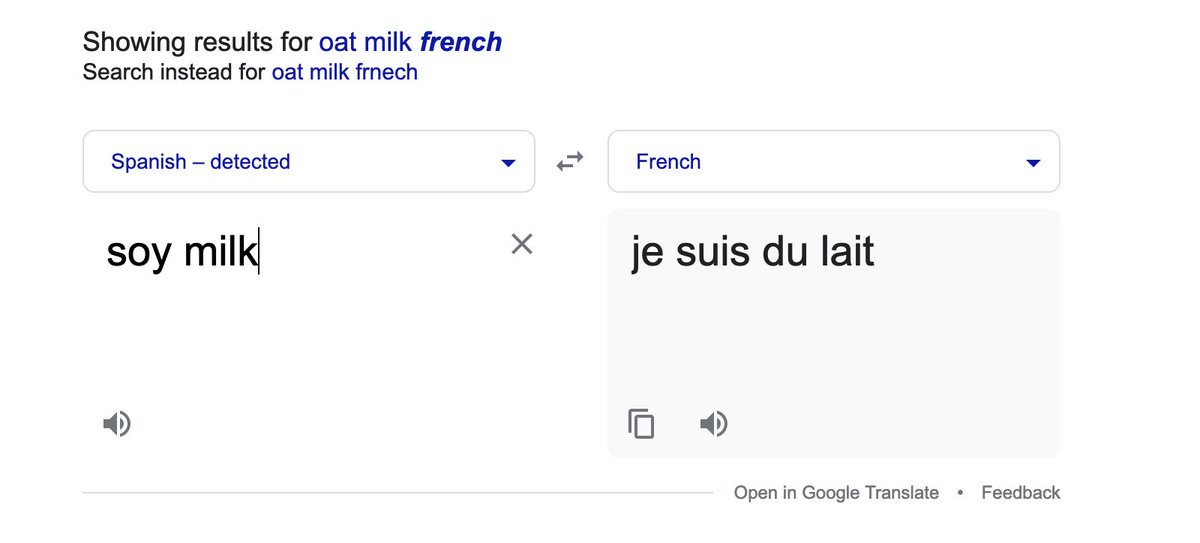Copy the French translation to clipboard
The image size is (1200, 543).
(x=641, y=424)
